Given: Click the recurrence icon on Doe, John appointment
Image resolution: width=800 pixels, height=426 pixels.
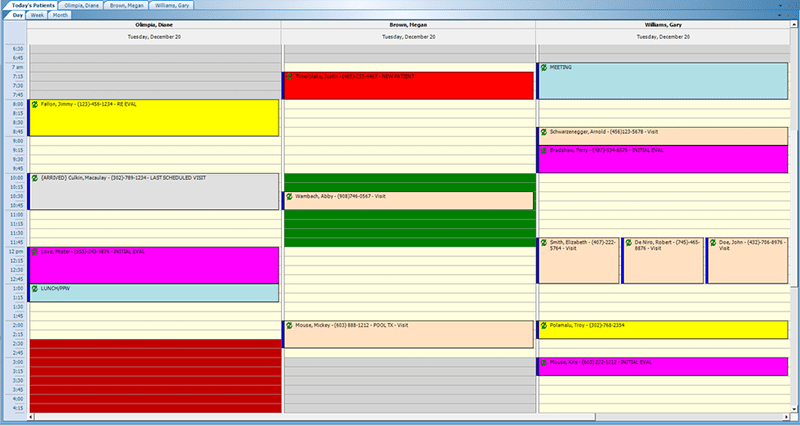Looking at the screenshot, I should tap(713, 243).
